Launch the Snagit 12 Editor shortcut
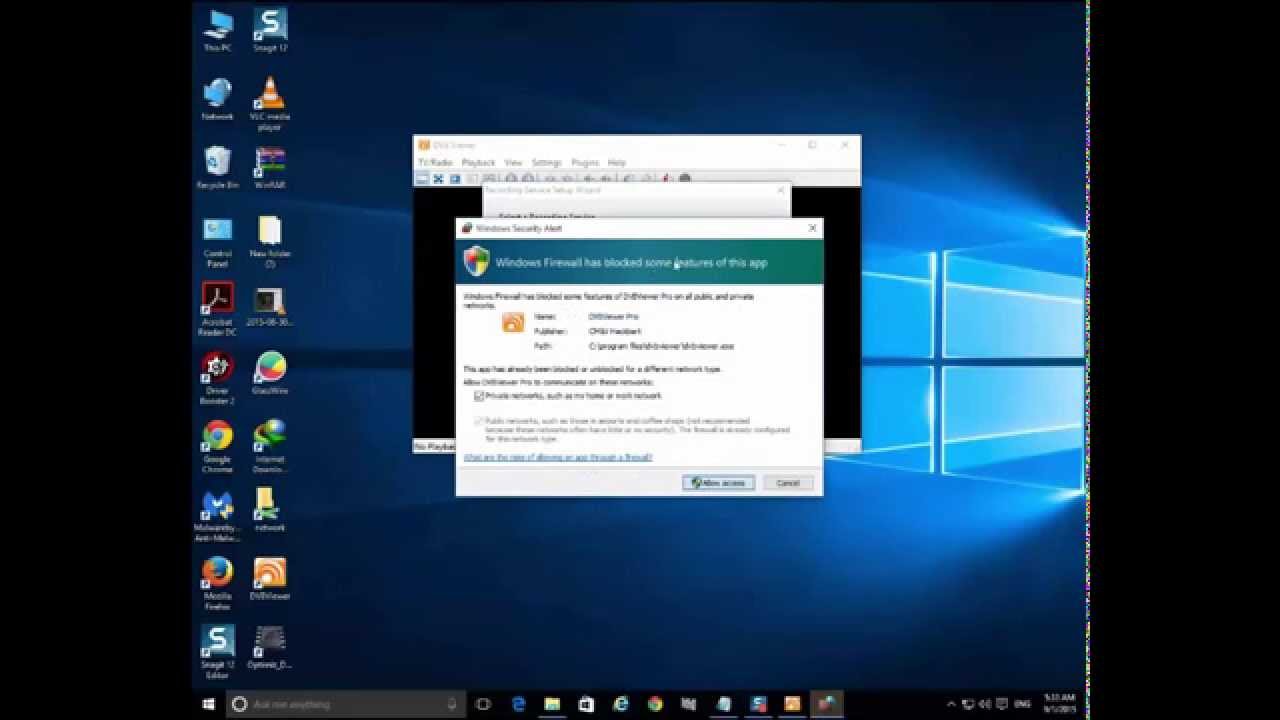The height and width of the screenshot is (720, 1280). 218,652
